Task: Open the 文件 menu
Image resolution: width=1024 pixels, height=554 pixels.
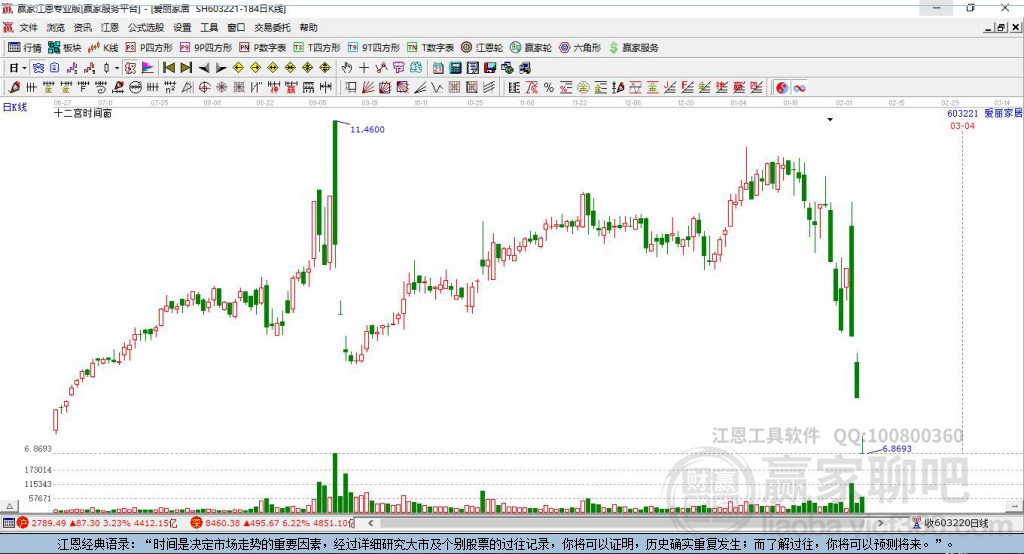Action: 28,27
